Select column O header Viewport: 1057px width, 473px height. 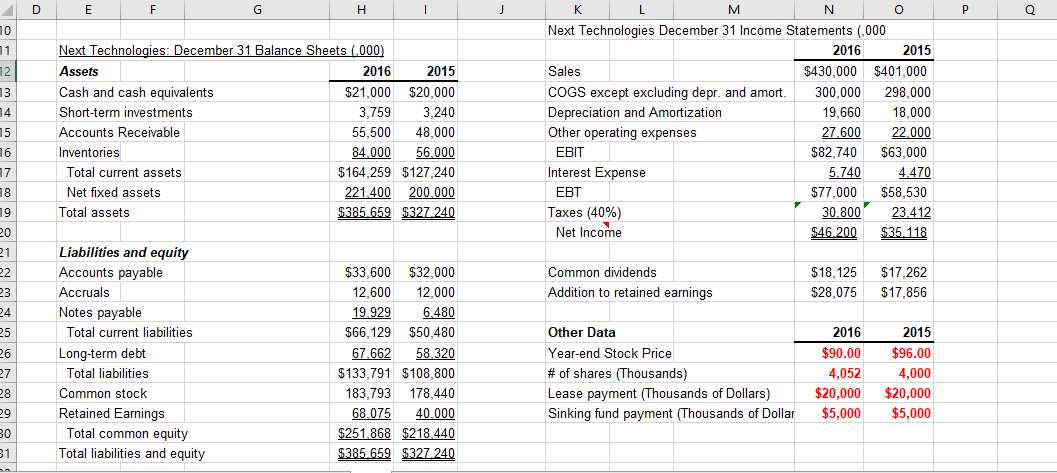(897, 10)
